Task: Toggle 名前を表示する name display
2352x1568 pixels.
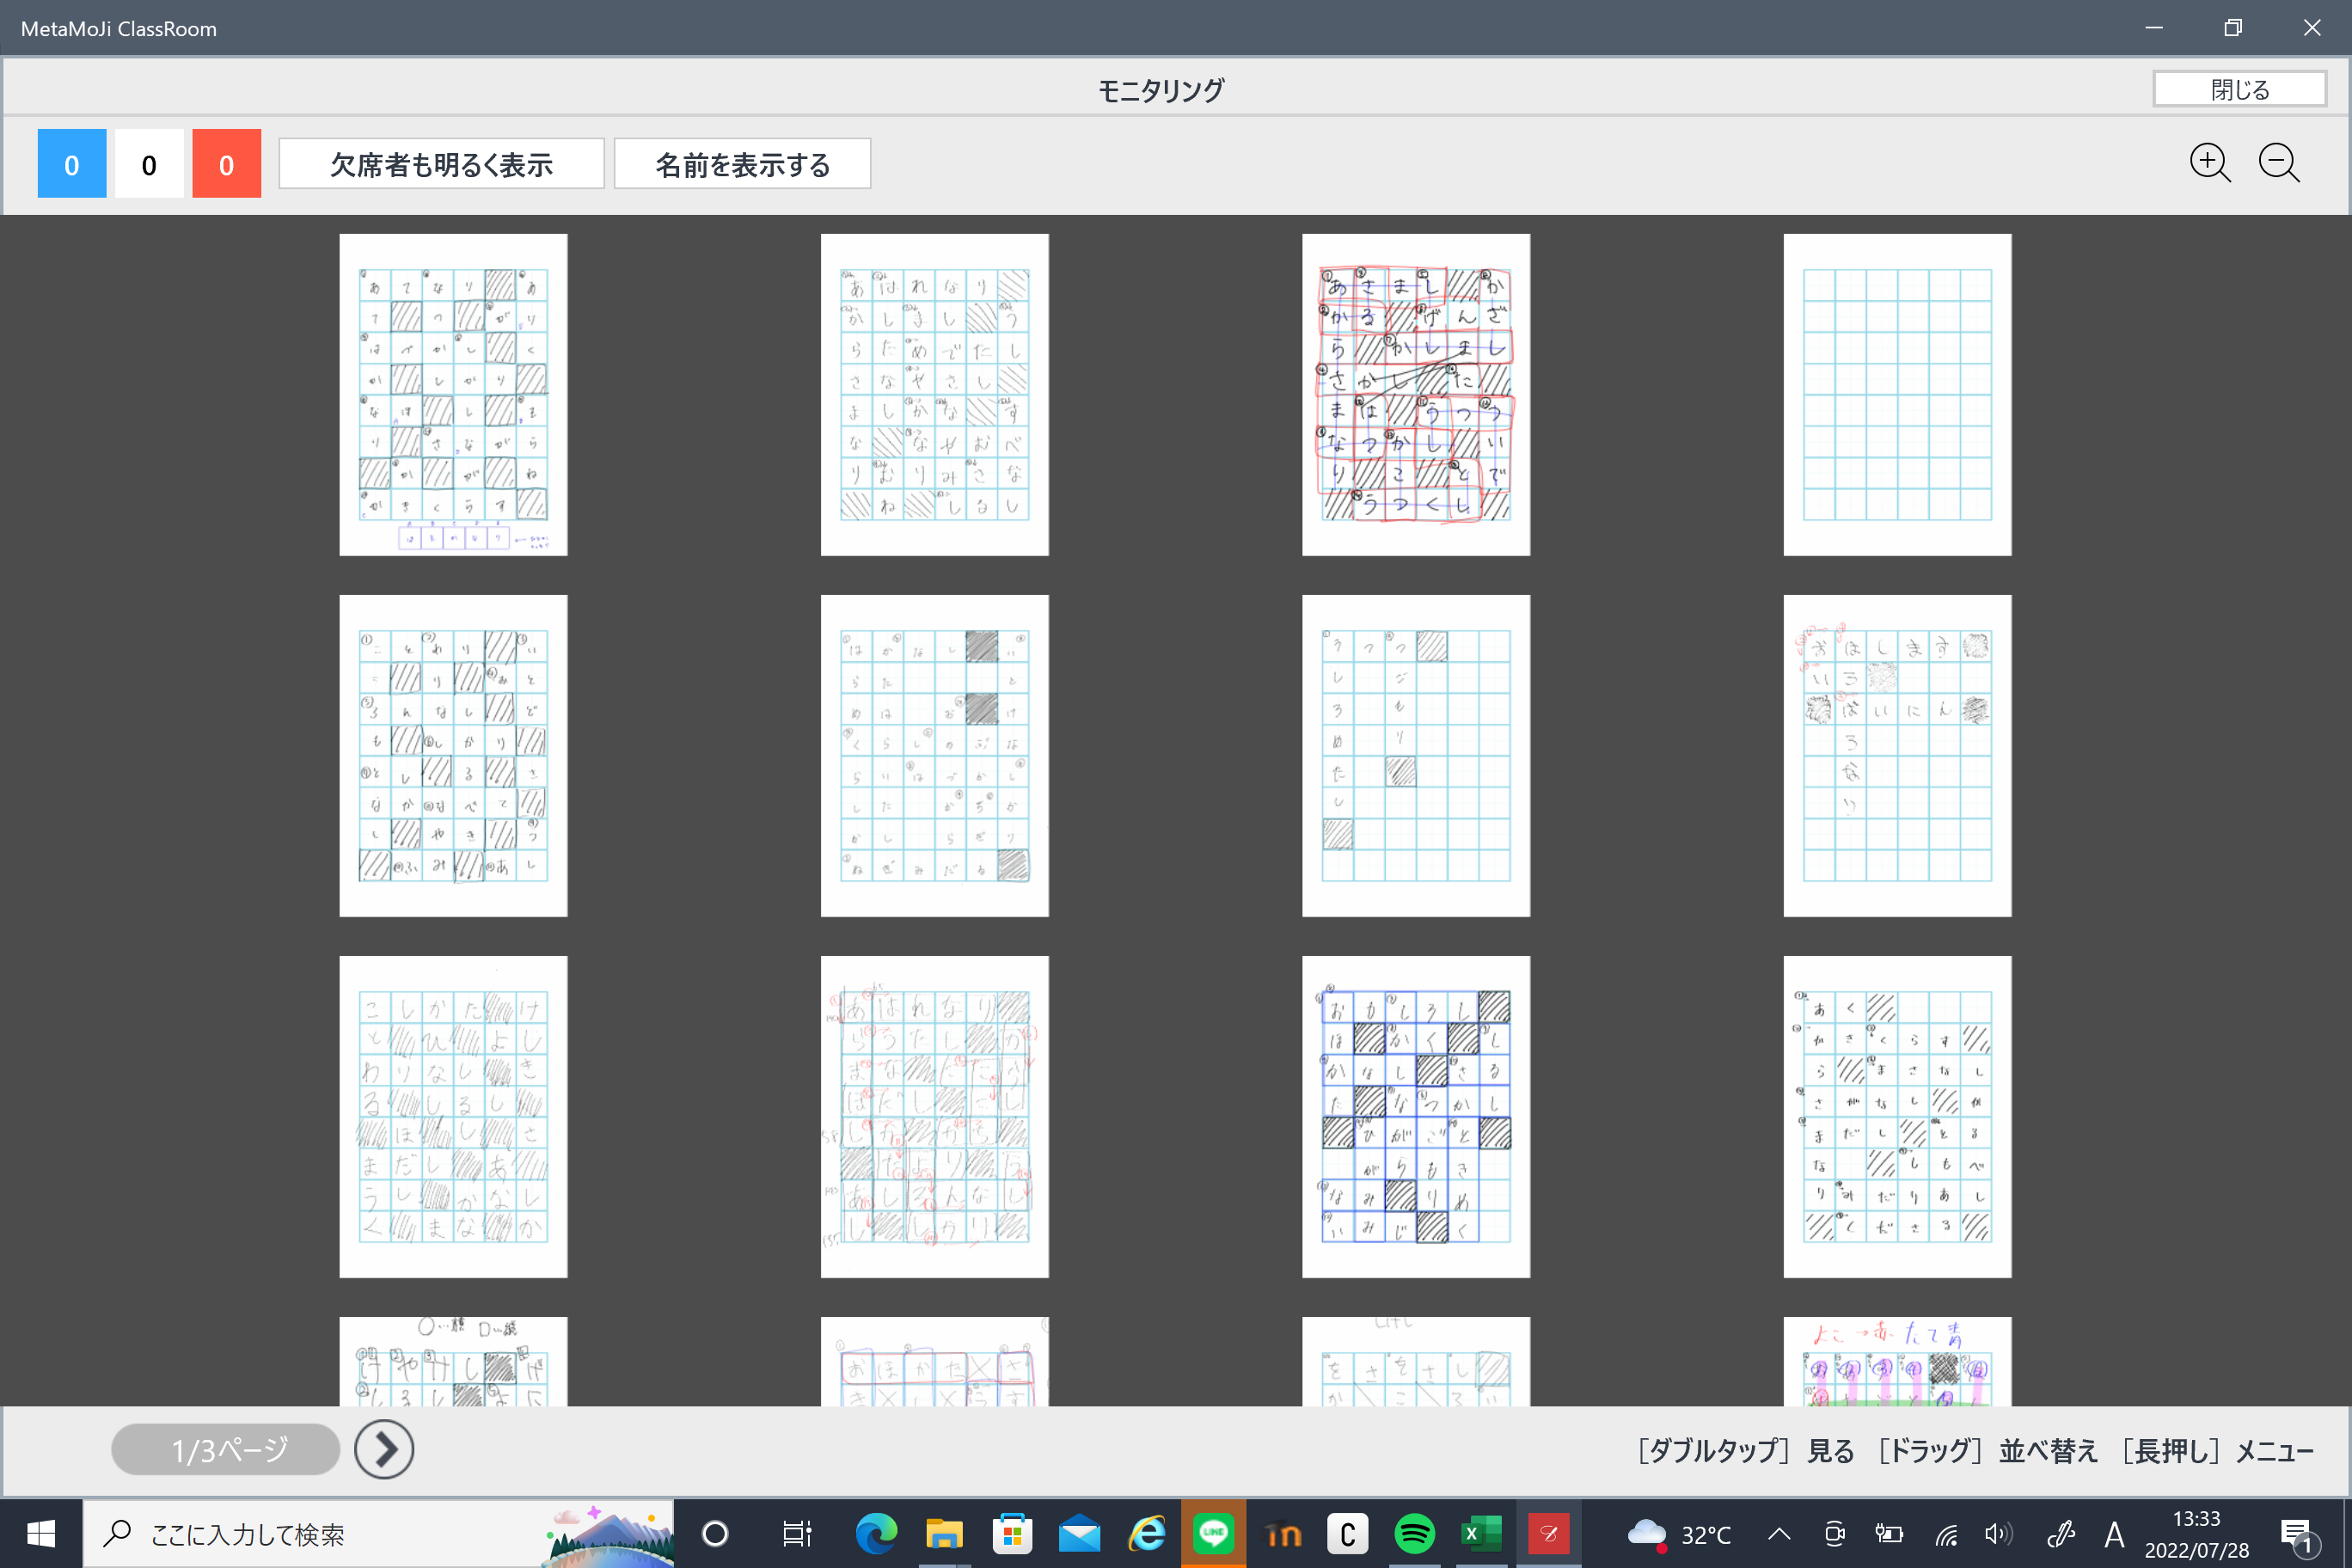Action: [742, 164]
